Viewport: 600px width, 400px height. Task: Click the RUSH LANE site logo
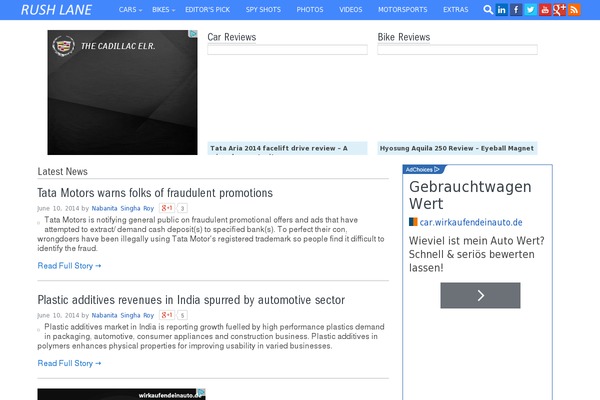click(x=56, y=10)
